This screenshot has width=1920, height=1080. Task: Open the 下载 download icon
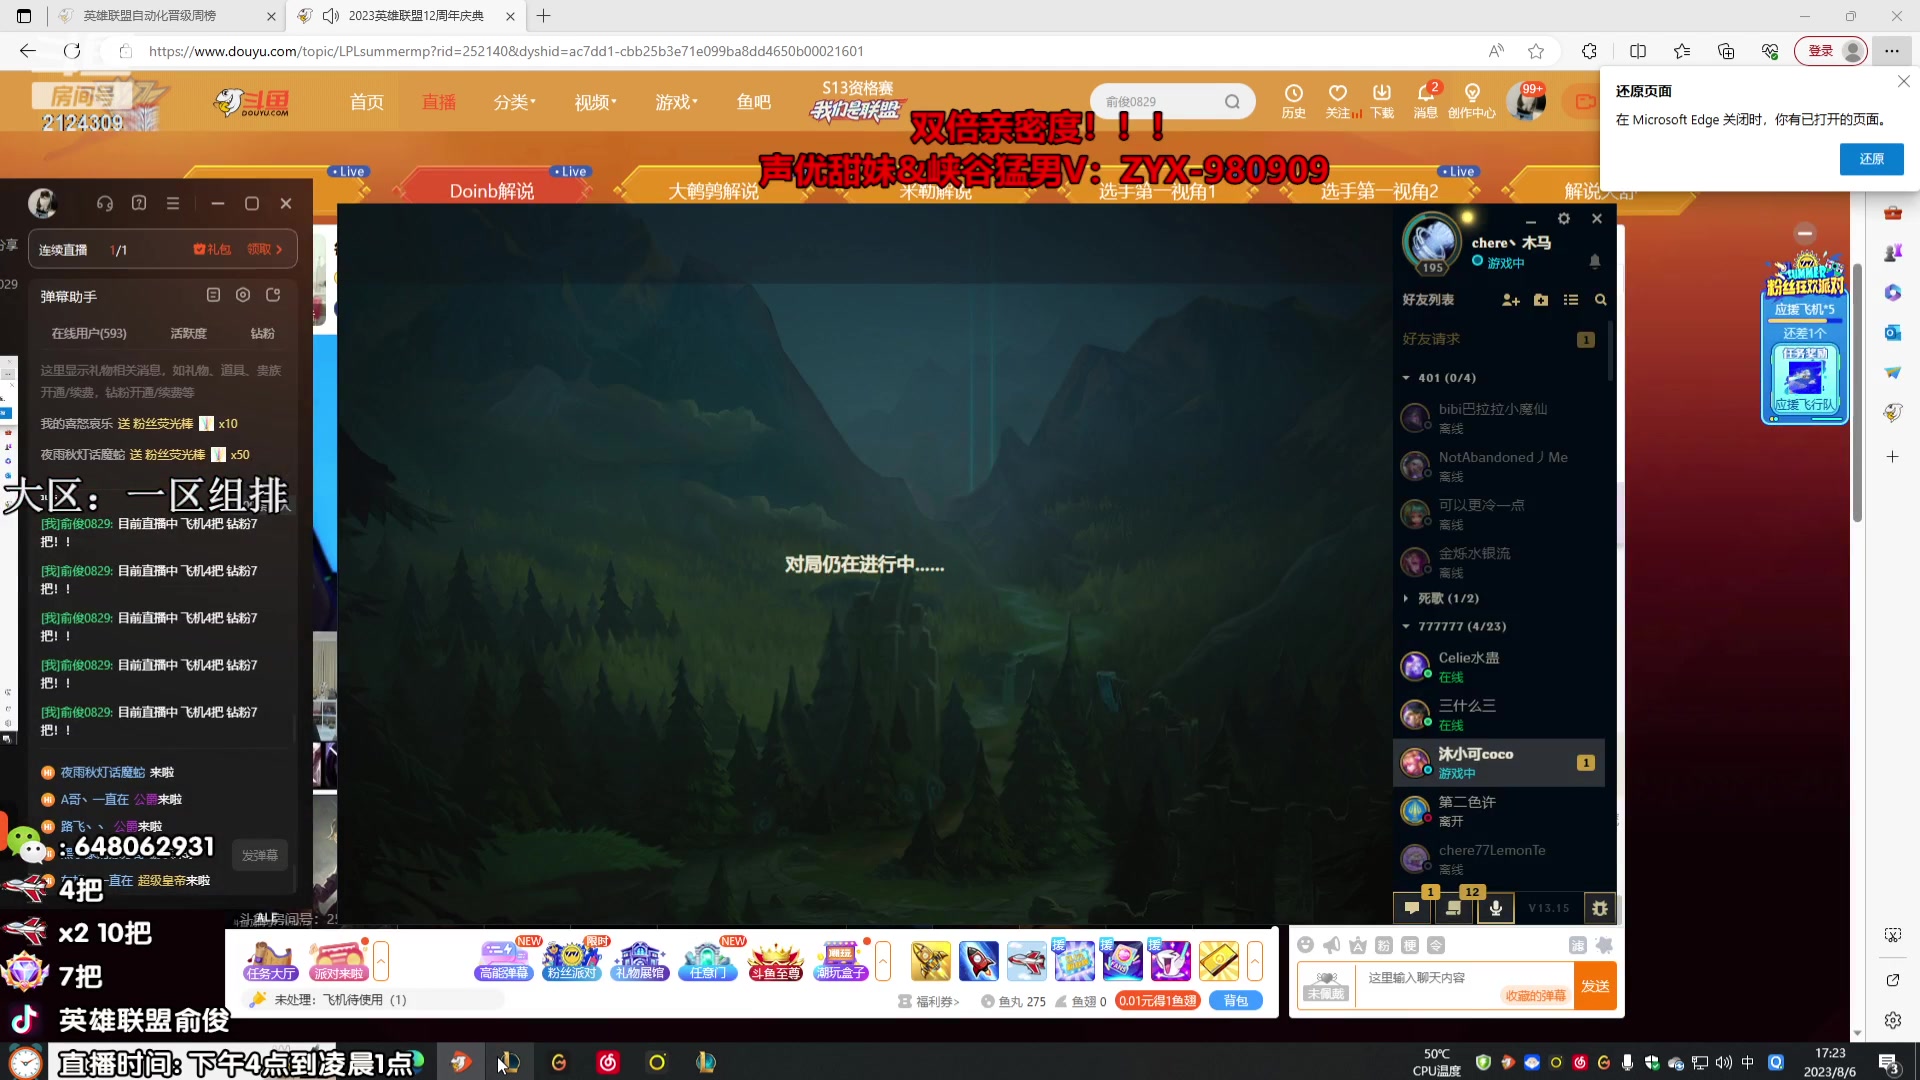[x=1382, y=101]
